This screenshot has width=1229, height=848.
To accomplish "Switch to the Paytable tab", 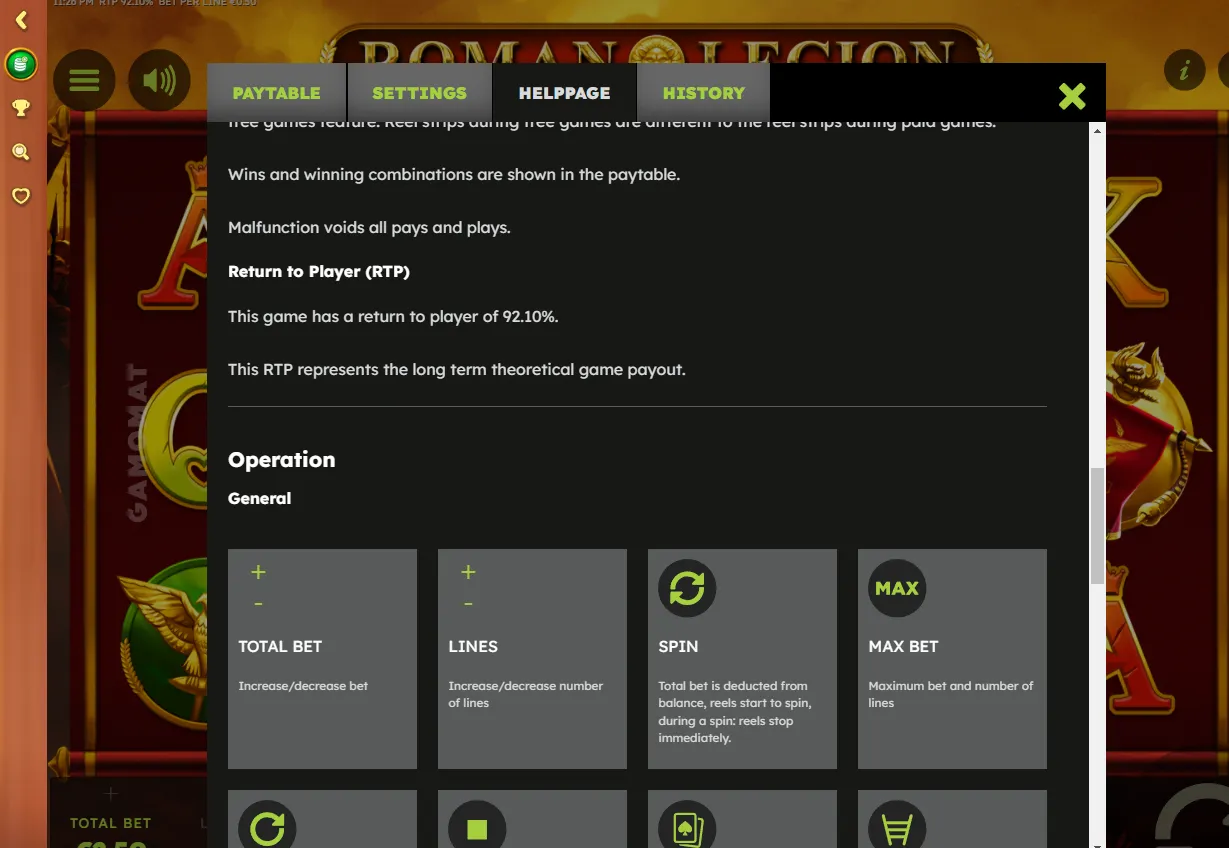I will (x=276, y=93).
